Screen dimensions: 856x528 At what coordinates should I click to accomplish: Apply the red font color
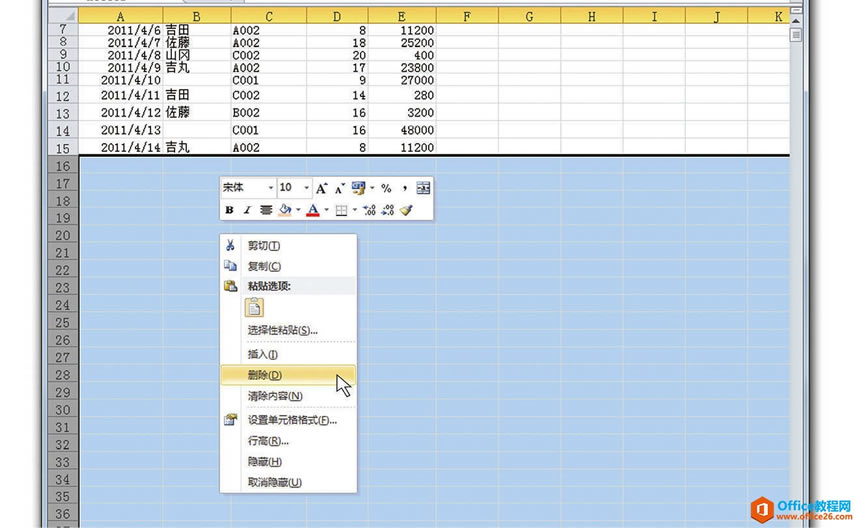[313, 210]
